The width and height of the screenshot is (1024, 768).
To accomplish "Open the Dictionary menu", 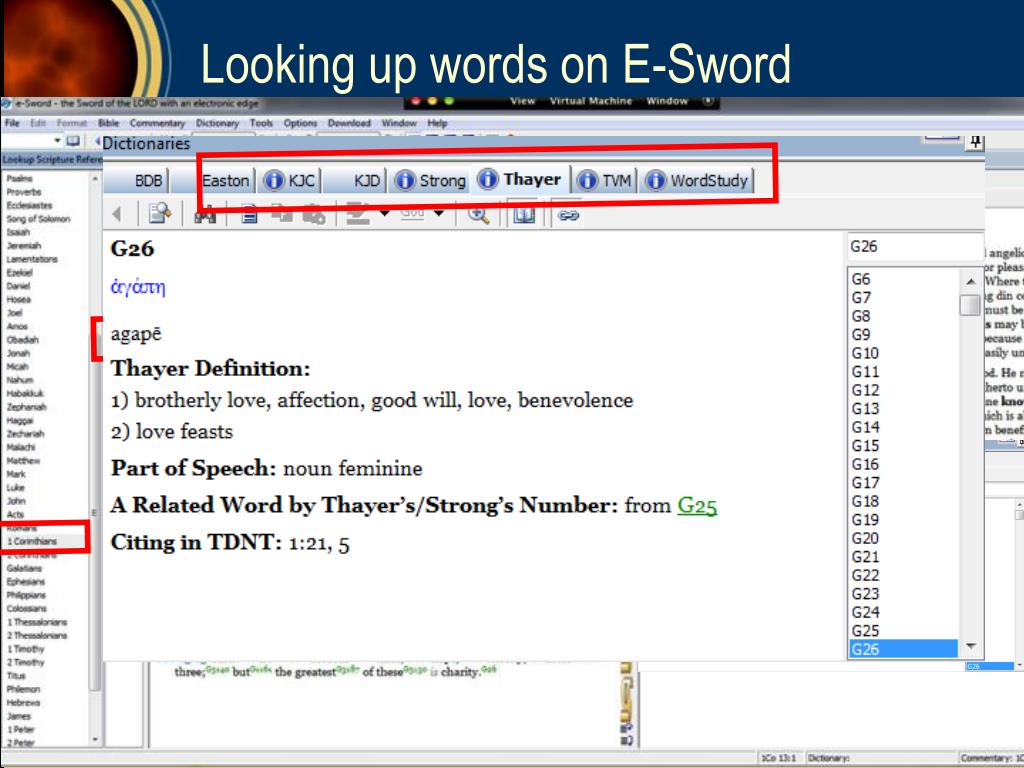I will [x=217, y=123].
